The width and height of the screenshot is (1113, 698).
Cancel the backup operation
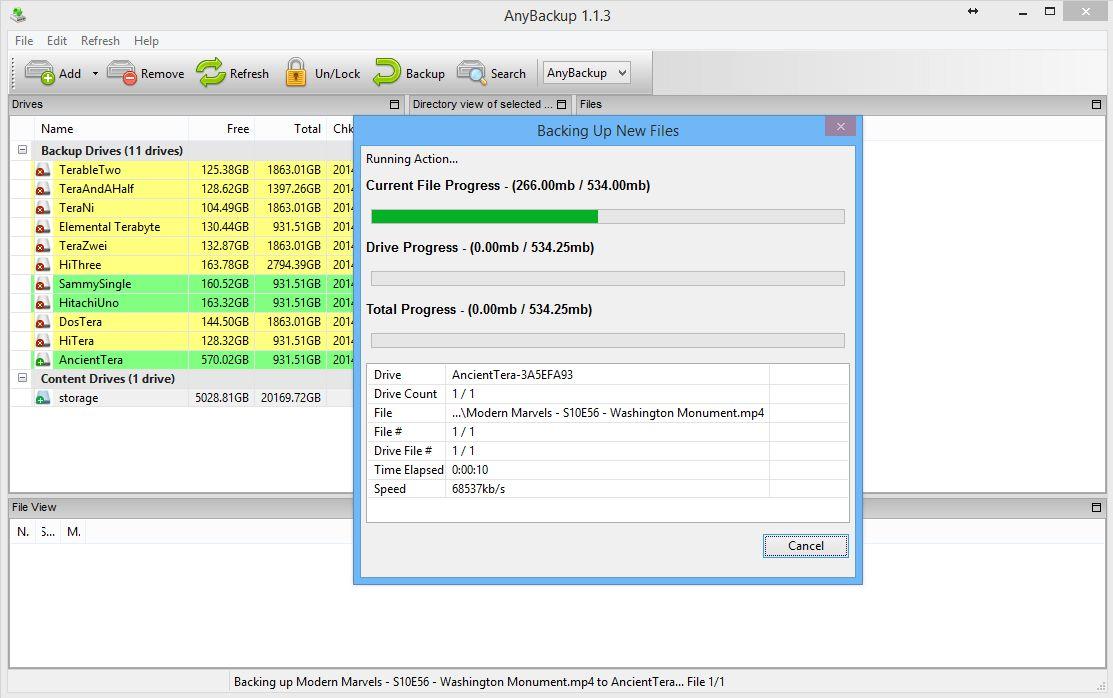click(x=806, y=545)
